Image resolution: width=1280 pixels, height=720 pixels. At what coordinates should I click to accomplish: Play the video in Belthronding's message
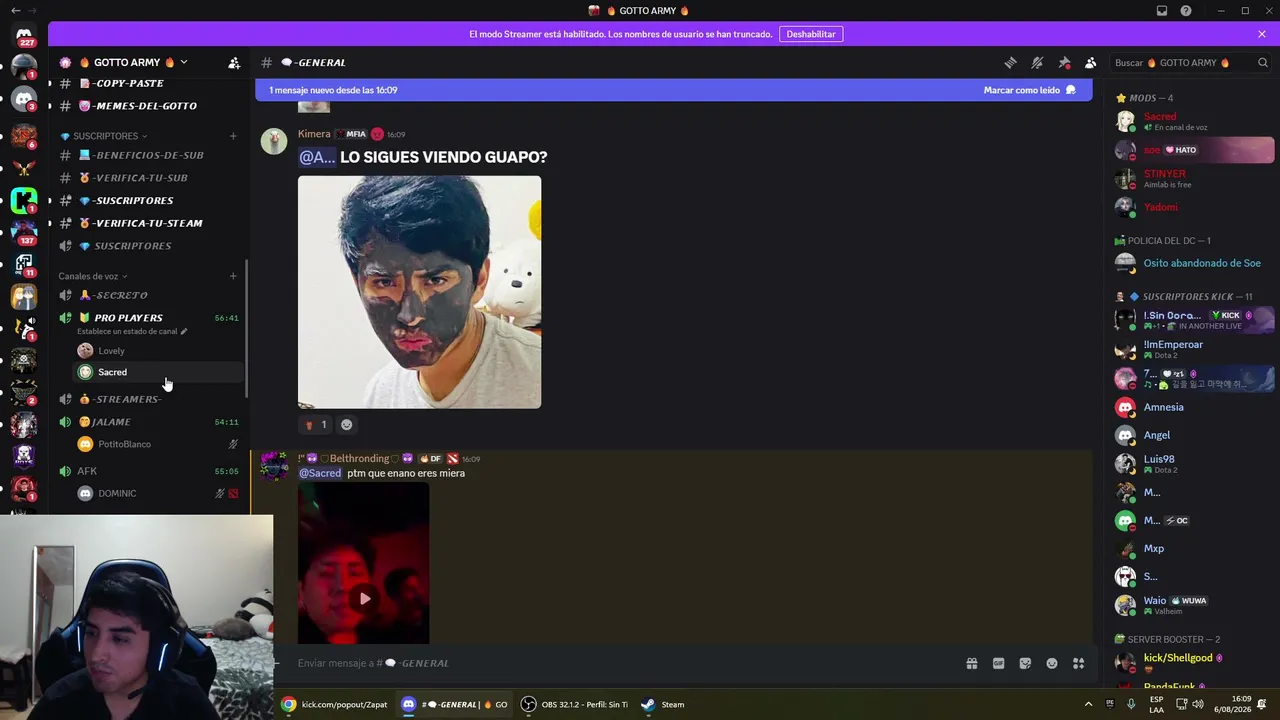(x=364, y=598)
